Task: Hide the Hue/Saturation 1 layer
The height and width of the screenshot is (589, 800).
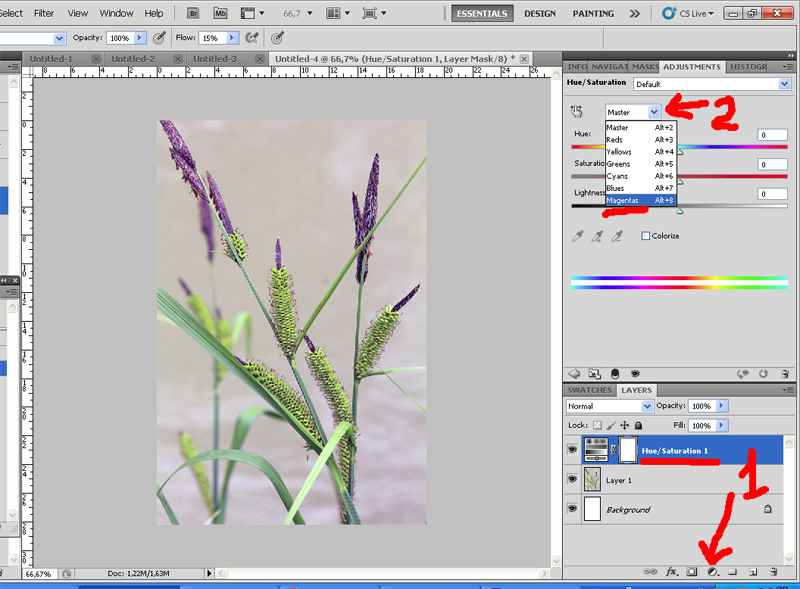Action: 573,450
